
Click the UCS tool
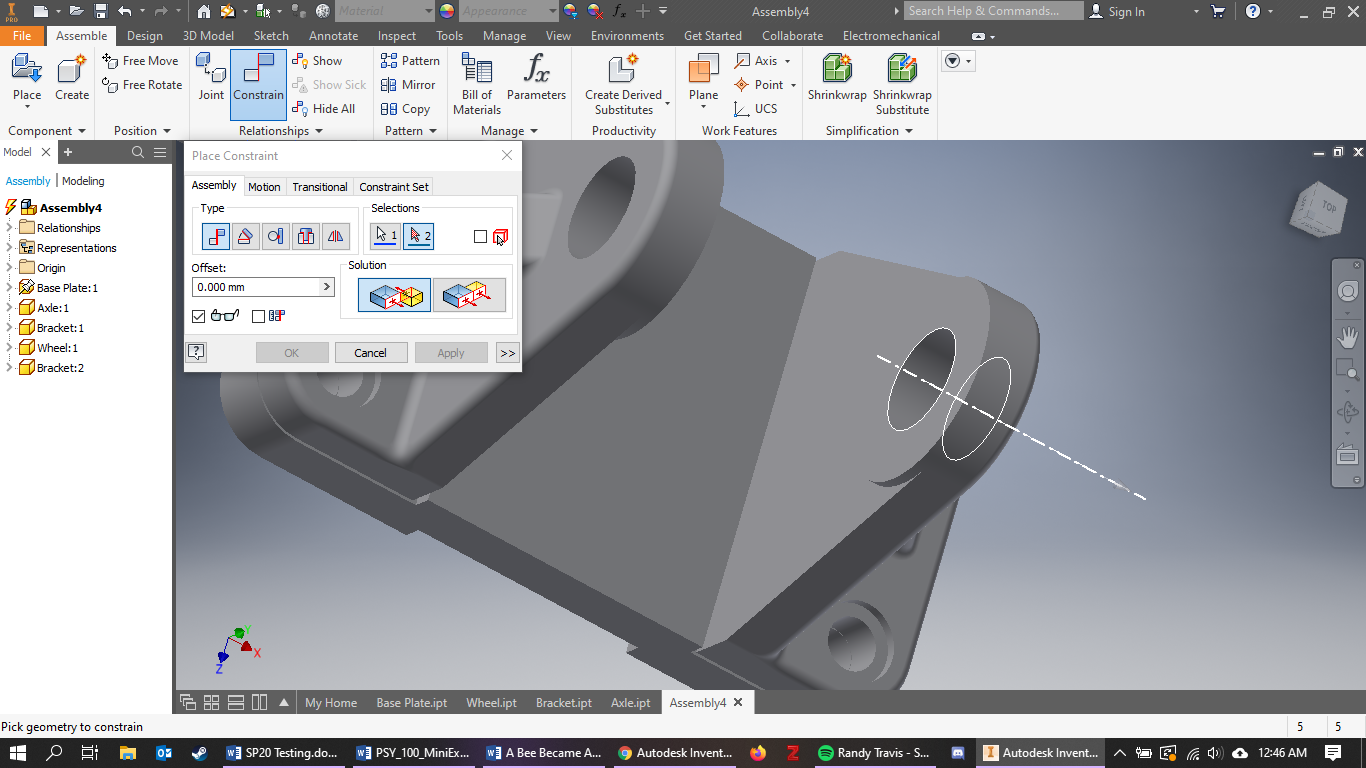(755, 109)
